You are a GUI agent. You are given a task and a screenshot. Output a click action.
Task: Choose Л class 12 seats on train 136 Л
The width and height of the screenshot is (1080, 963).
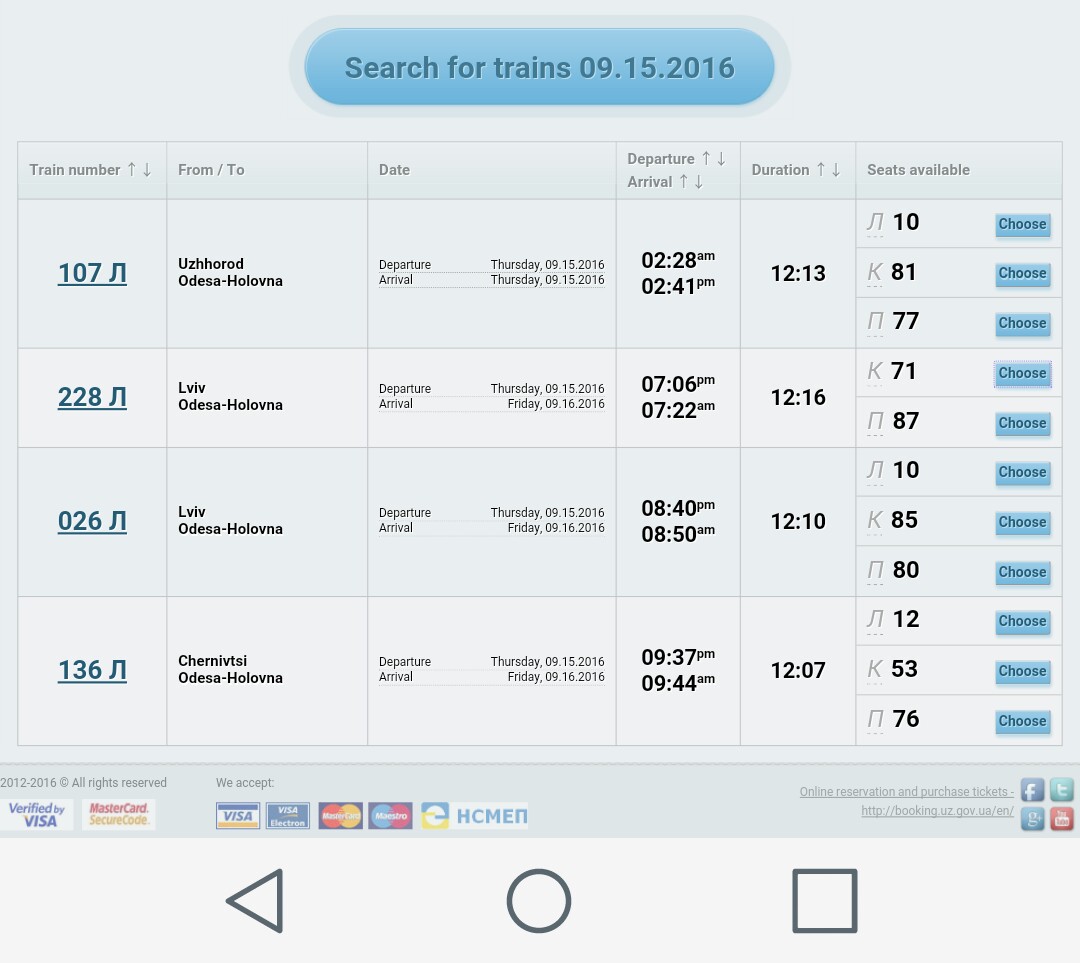tap(1022, 621)
